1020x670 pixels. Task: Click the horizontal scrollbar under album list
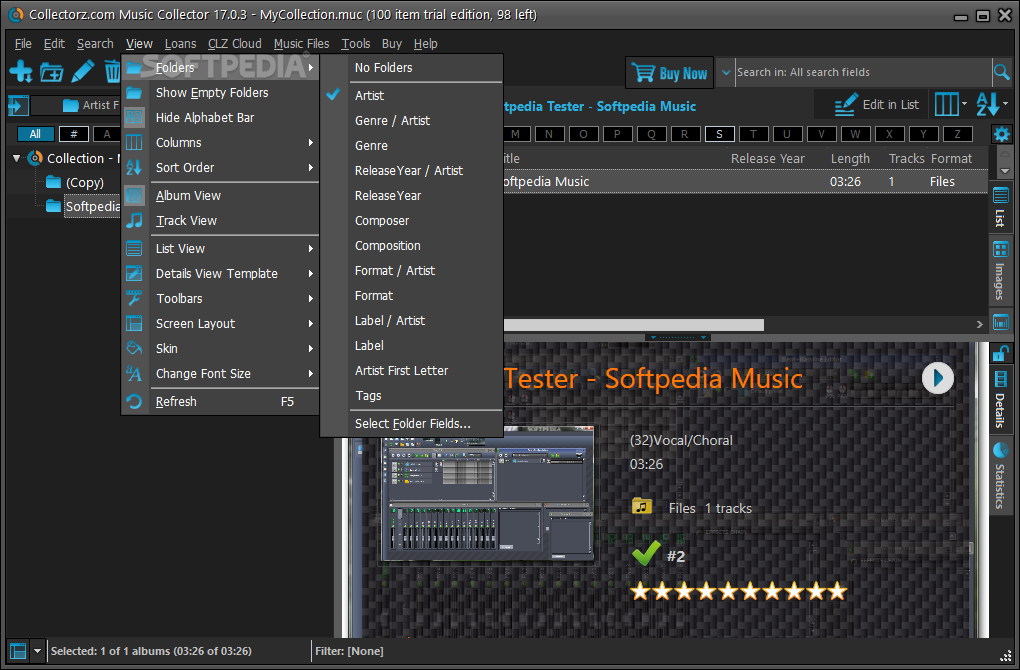[634, 325]
